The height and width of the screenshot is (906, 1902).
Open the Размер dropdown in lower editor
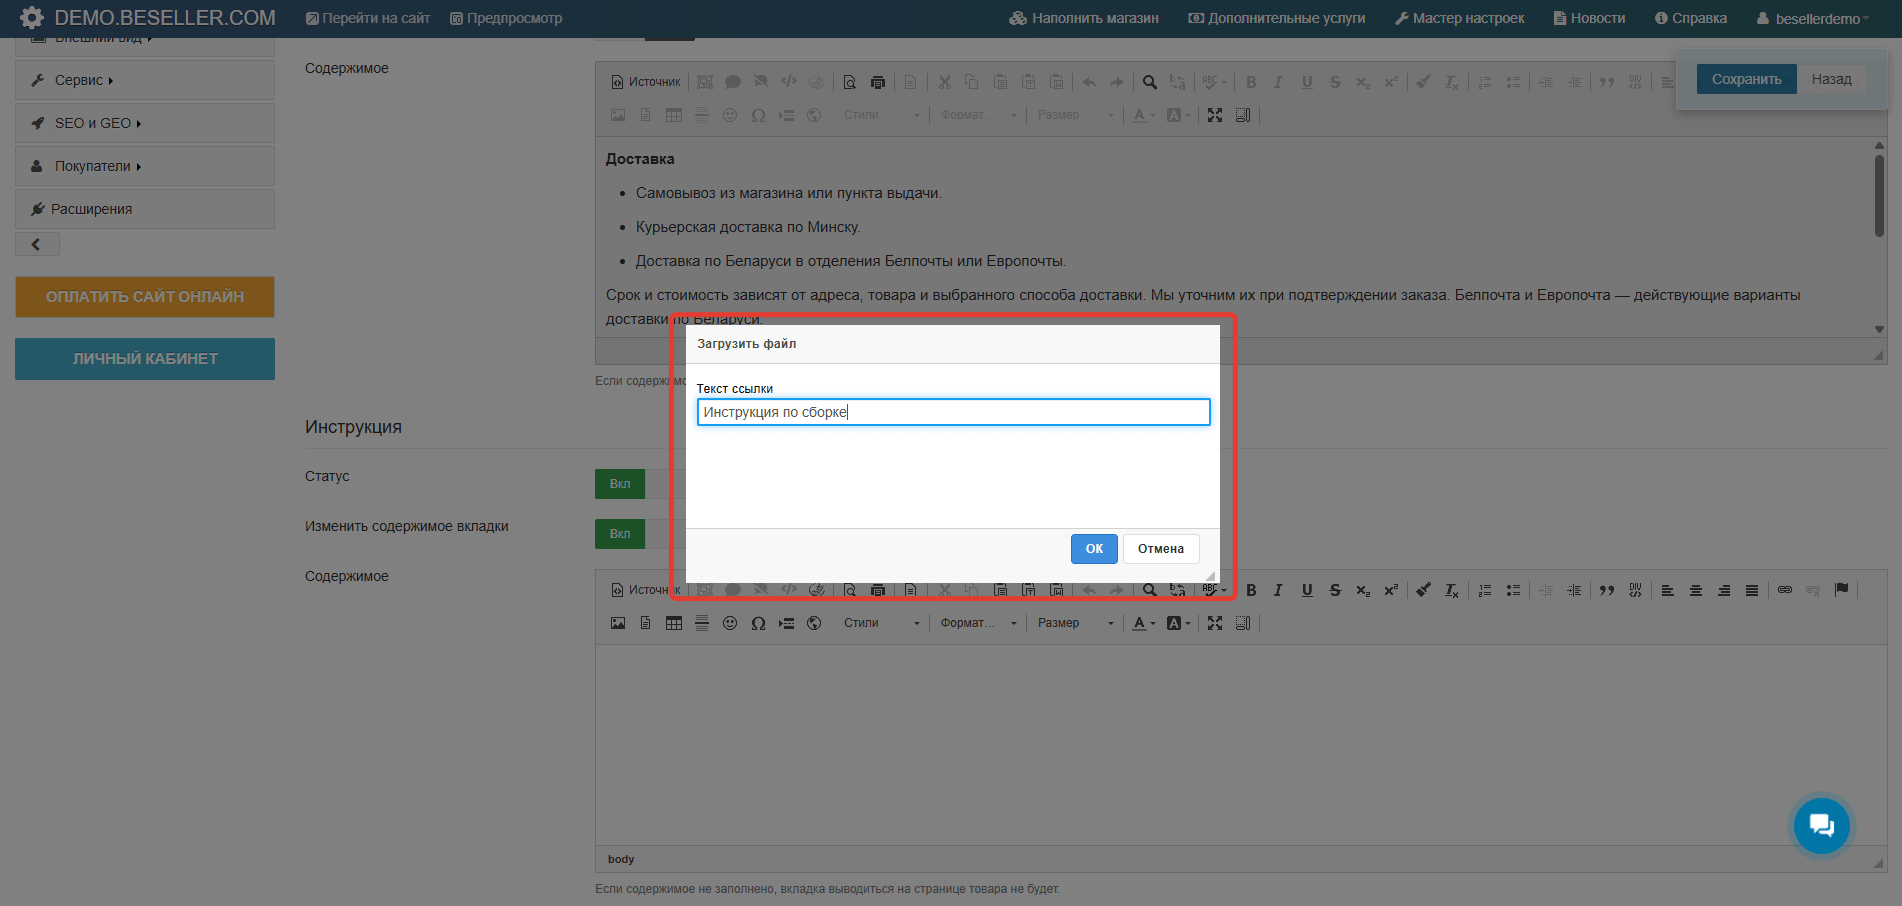click(1075, 623)
